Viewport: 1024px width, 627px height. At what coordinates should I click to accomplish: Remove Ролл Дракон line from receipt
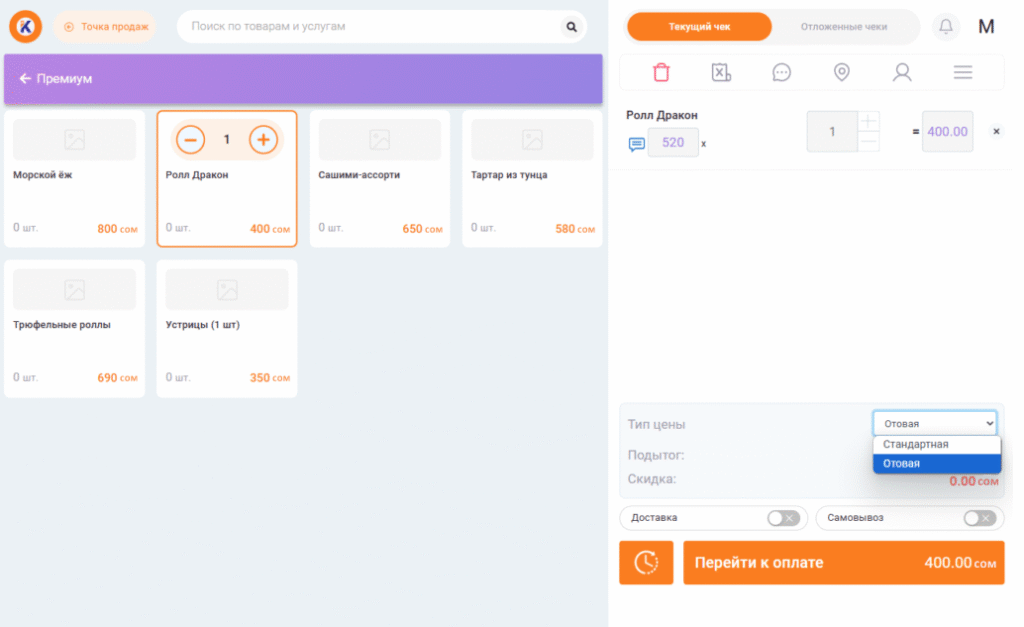pos(996,131)
